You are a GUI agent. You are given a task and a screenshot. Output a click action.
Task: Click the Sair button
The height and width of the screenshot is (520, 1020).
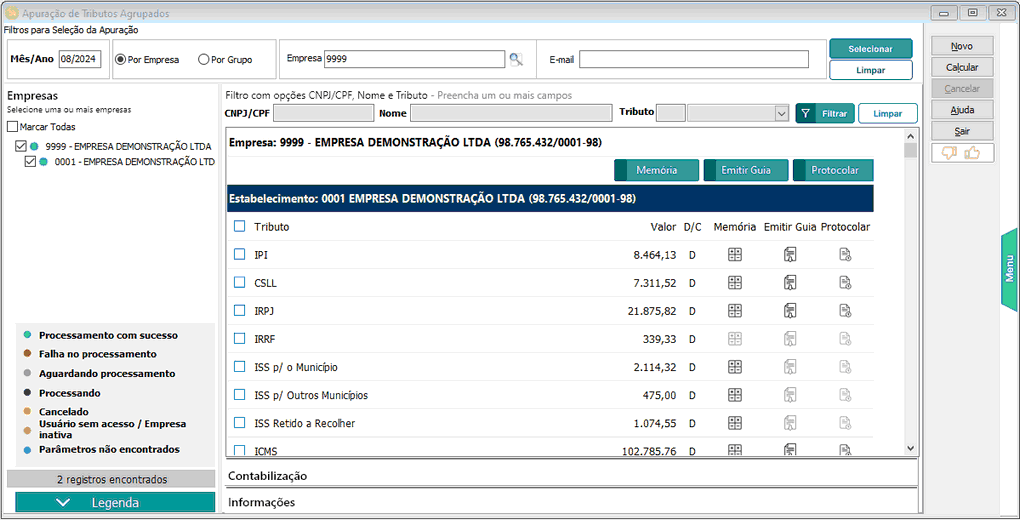[962, 131]
